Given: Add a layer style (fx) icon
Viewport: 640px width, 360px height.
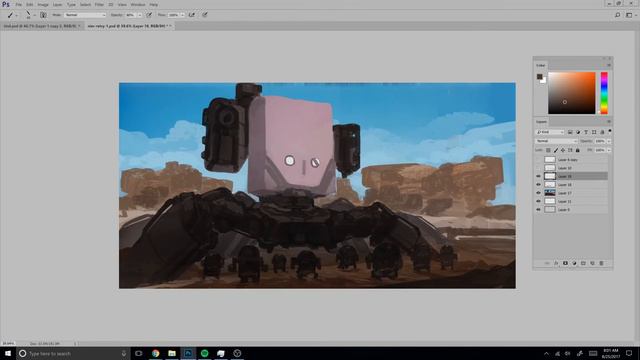Looking at the screenshot, I should [556, 264].
